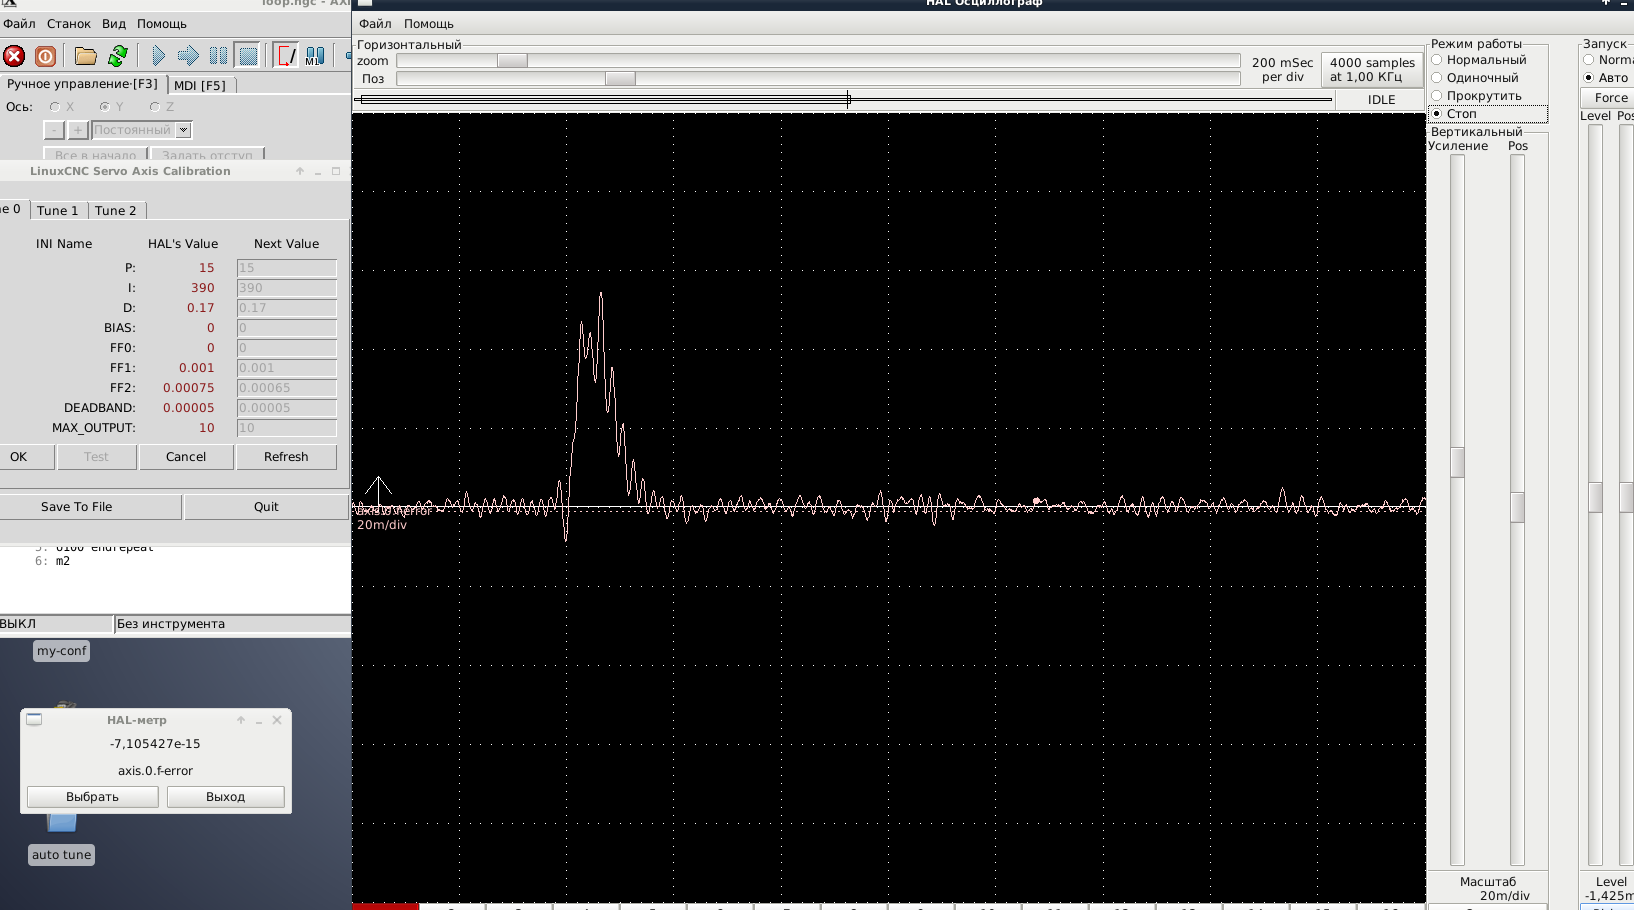The image size is (1634, 910).
Task: Click P next value input field
Action: point(287,268)
